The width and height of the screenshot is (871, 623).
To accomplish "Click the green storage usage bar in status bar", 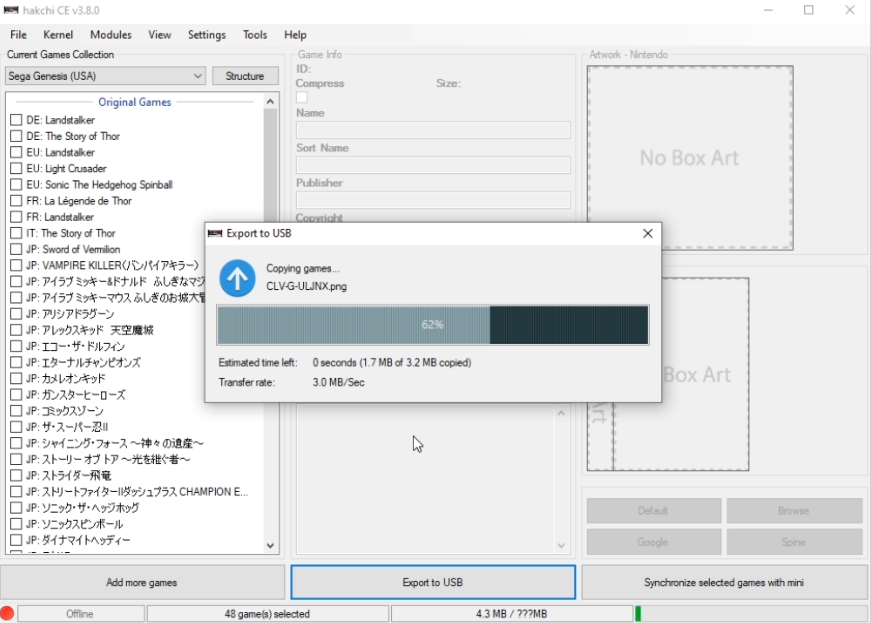I will point(638,614).
